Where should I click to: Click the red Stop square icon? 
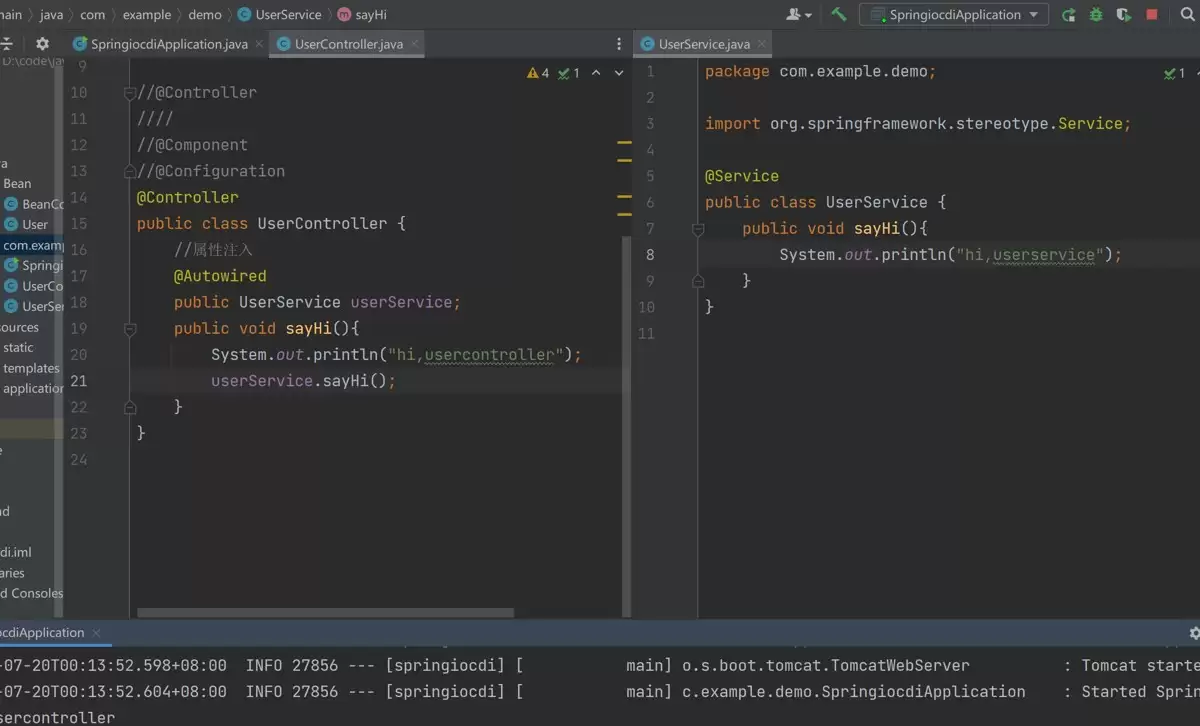[1152, 15]
